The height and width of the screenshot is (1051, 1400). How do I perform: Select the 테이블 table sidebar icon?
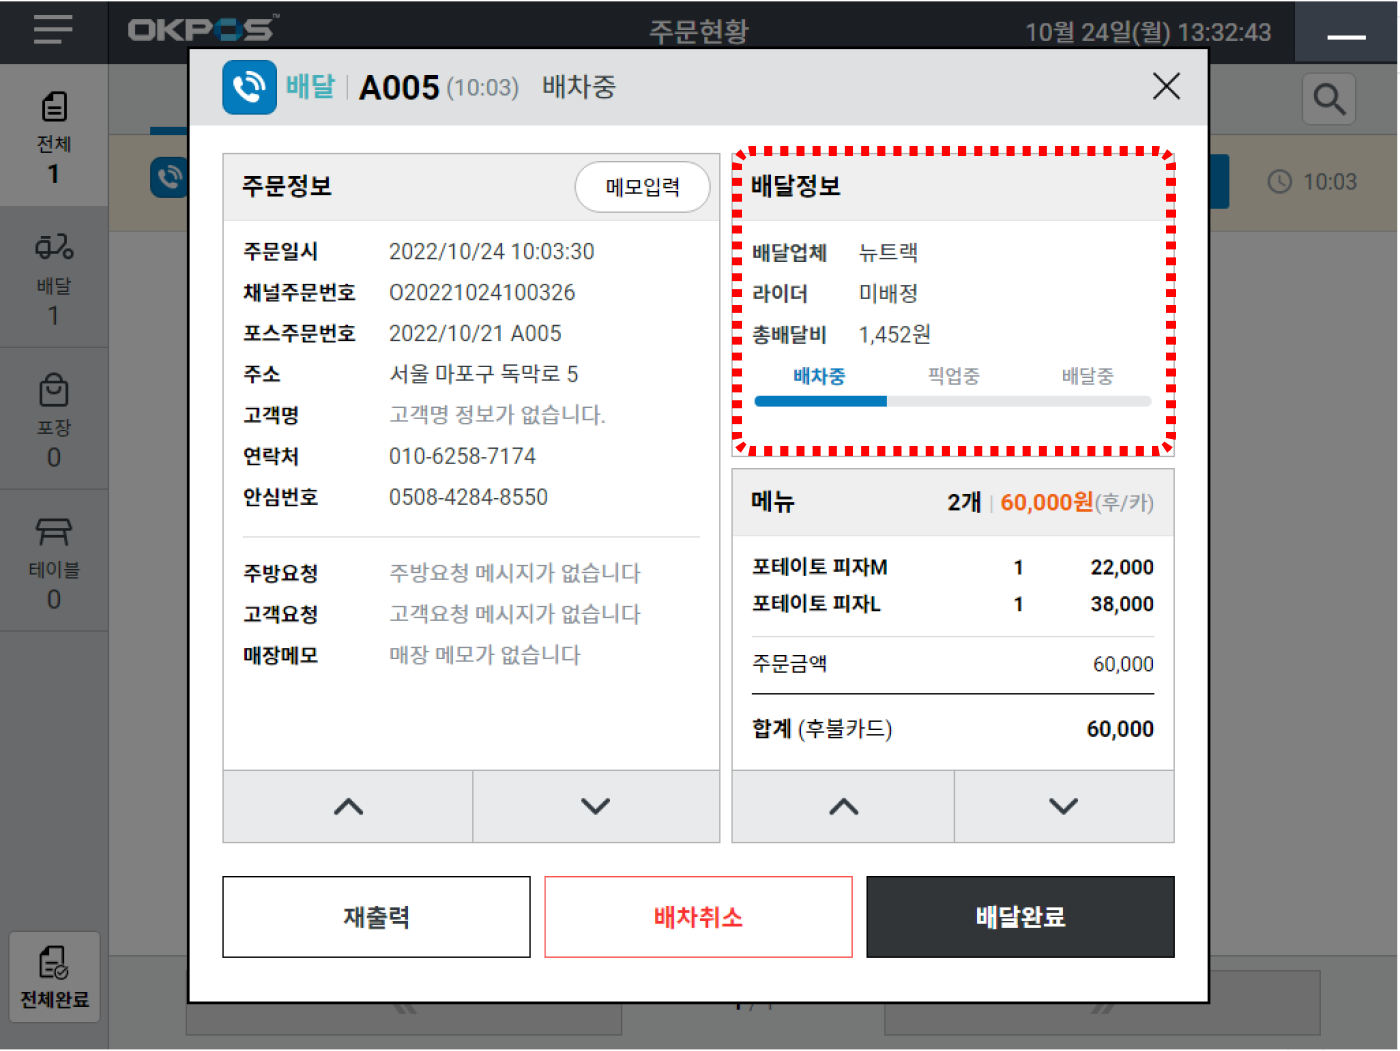pyautogui.click(x=54, y=532)
